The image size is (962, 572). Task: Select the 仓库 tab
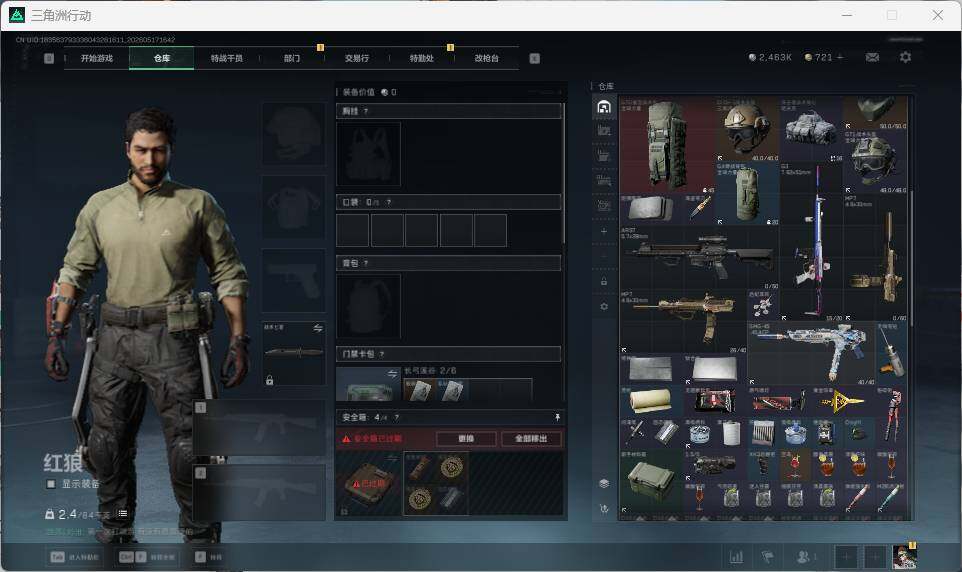(162, 58)
